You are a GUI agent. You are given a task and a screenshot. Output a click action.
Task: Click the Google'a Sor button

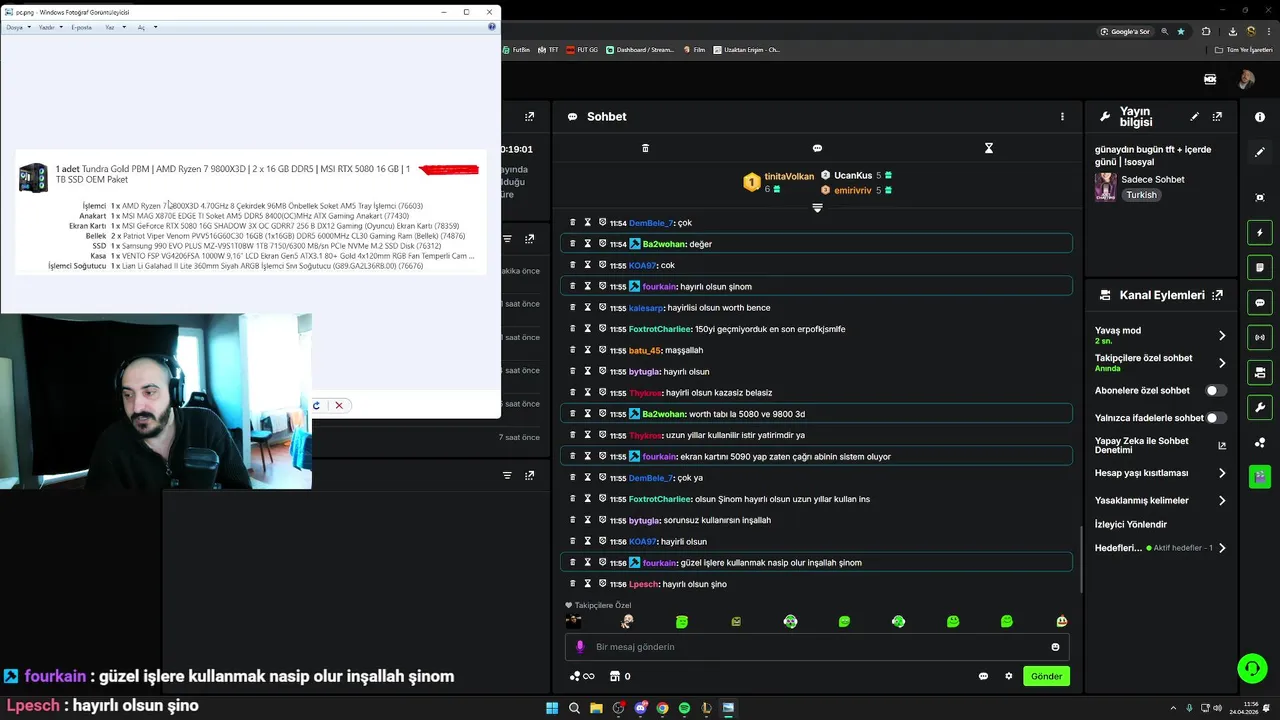click(x=1125, y=31)
